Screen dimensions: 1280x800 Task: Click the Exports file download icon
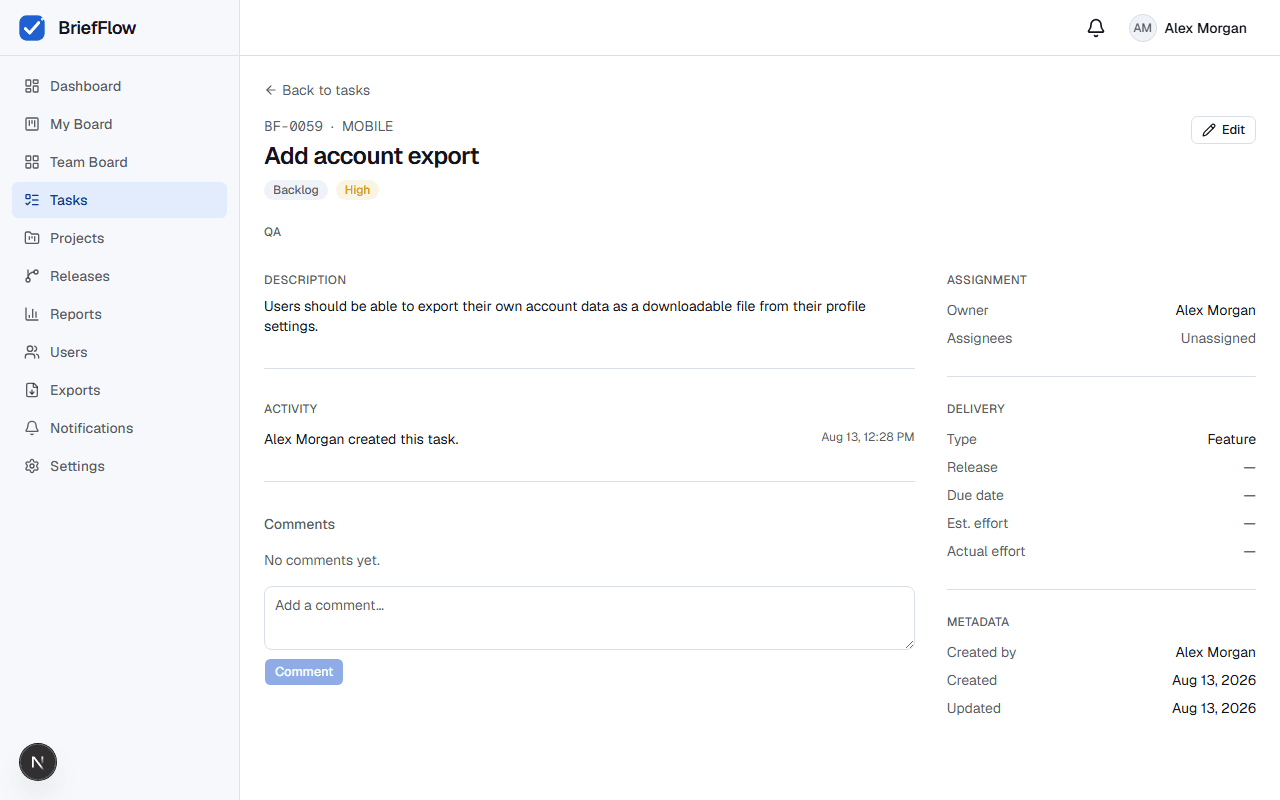click(x=32, y=390)
